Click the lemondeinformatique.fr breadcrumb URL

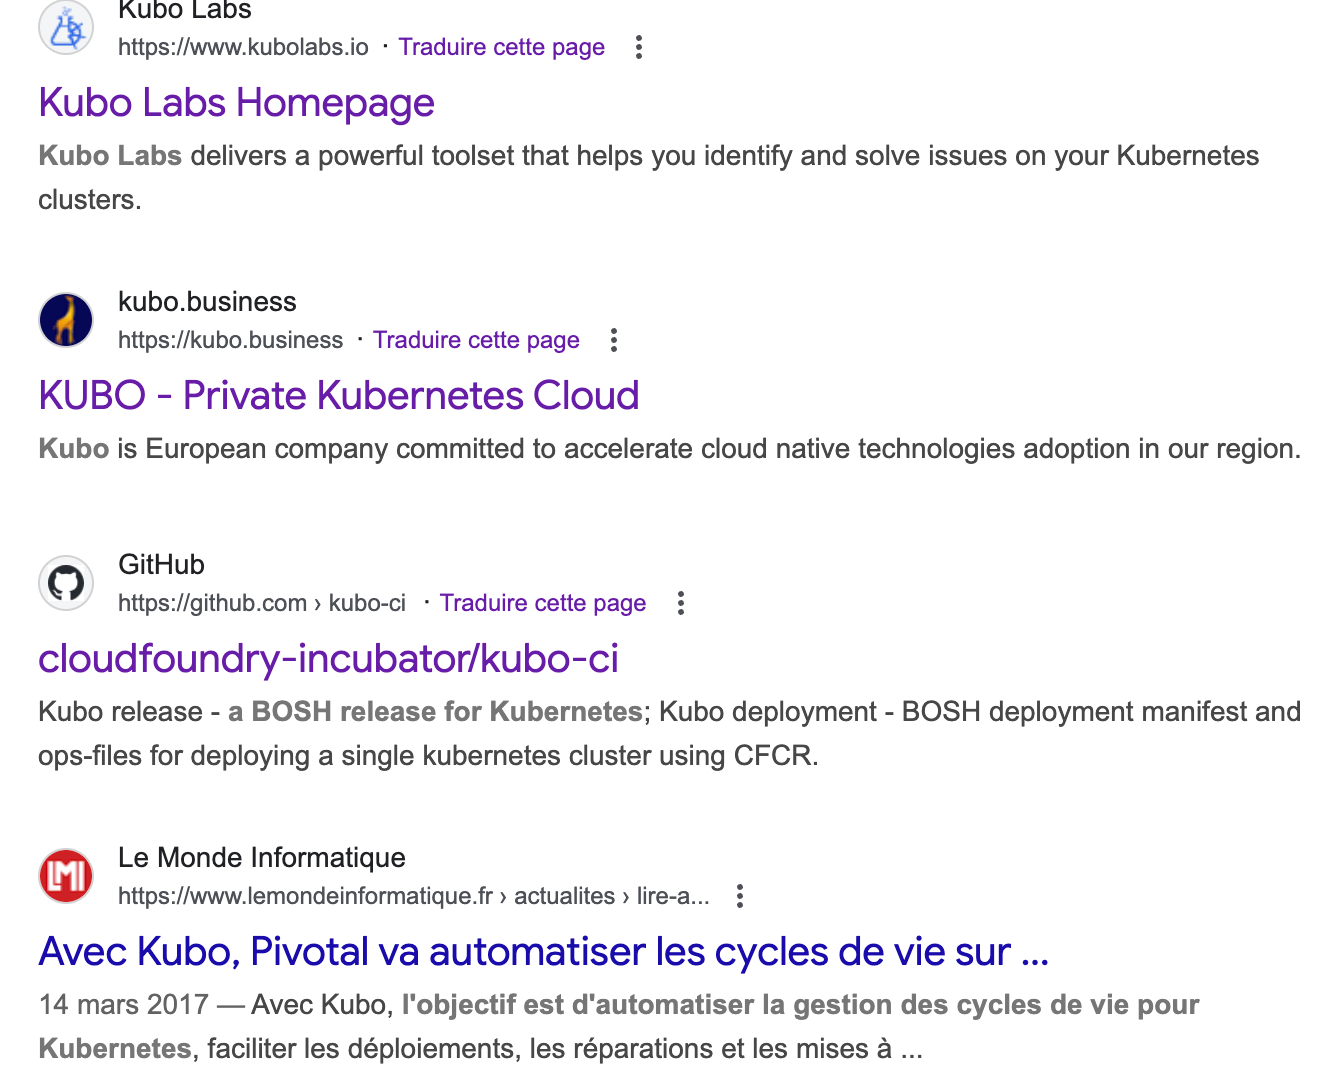pyautogui.click(x=413, y=896)
